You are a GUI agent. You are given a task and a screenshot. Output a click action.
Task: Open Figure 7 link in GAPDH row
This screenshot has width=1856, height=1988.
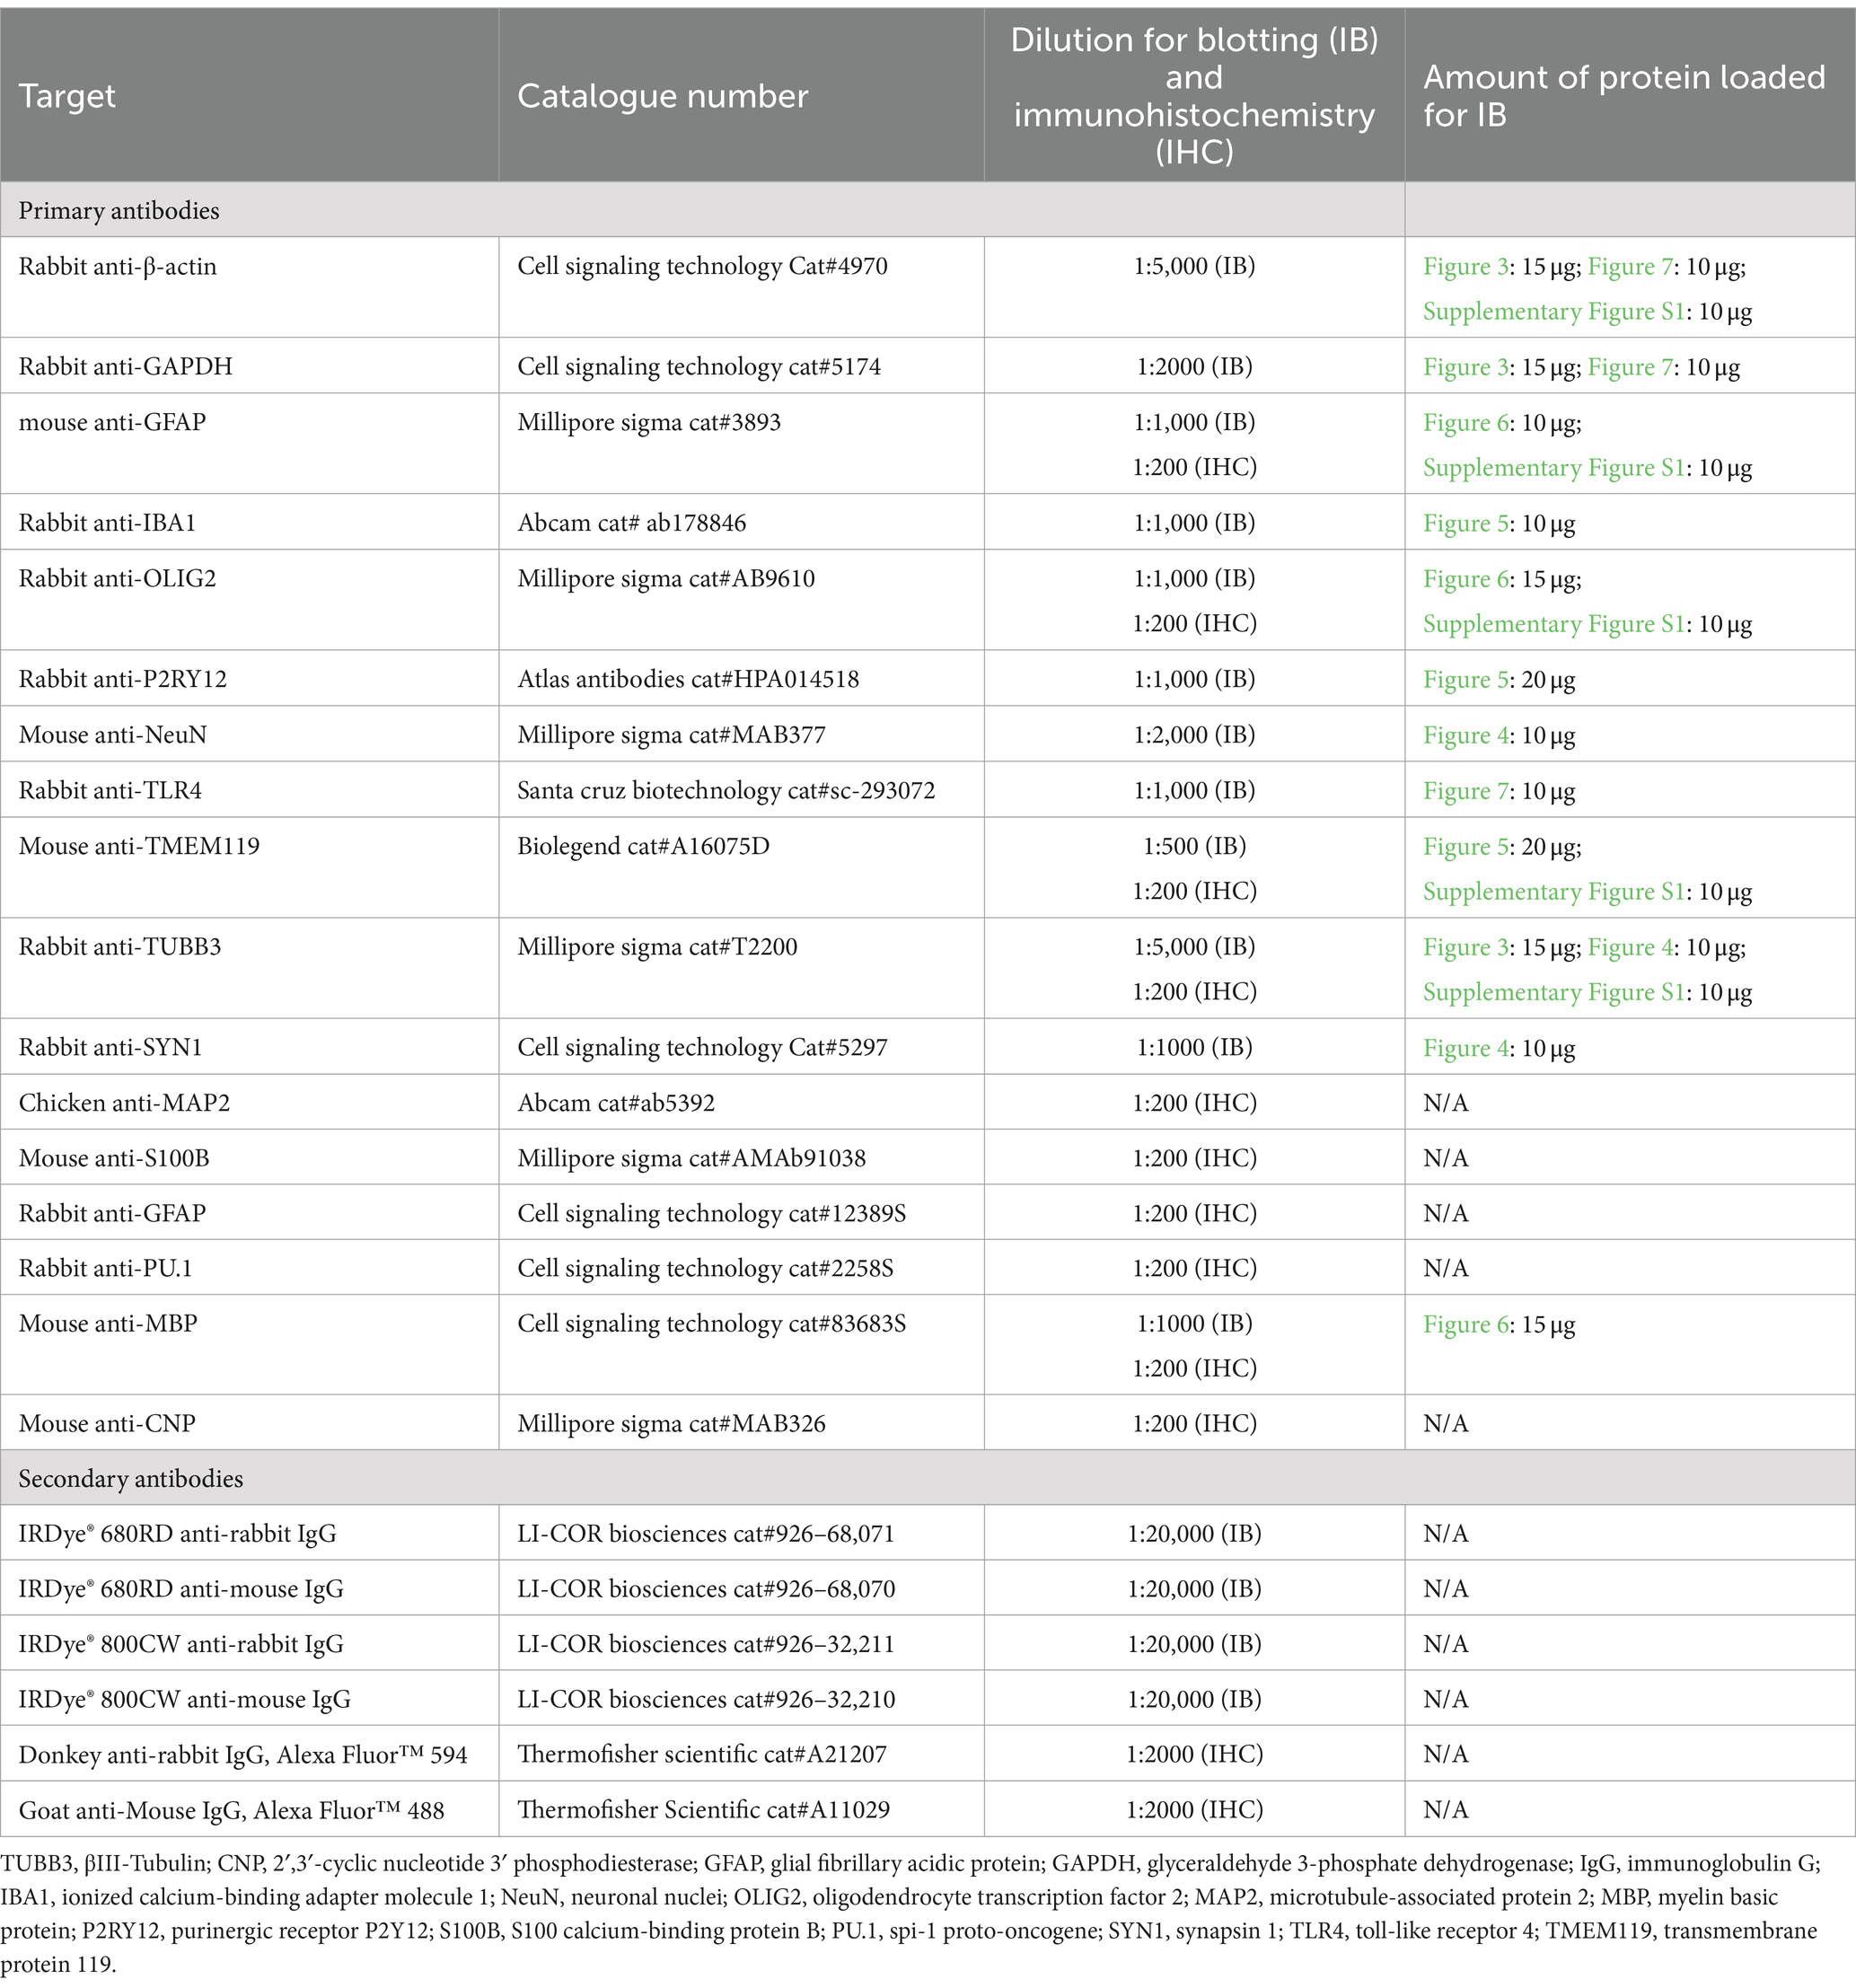point(1630,367)
